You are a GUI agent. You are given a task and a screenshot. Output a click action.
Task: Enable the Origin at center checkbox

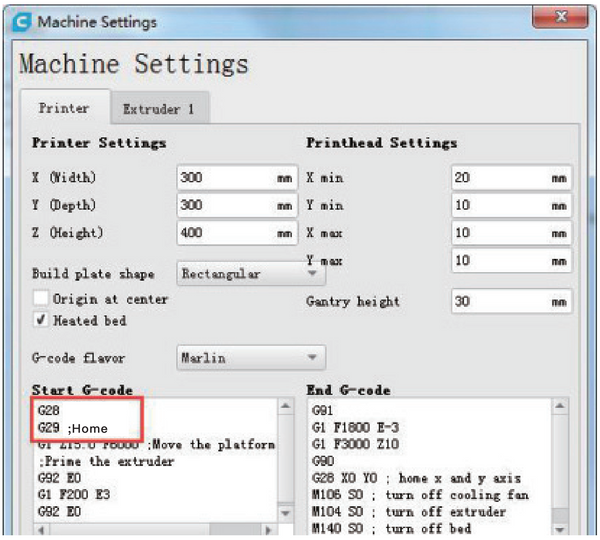tap(41, 299)
